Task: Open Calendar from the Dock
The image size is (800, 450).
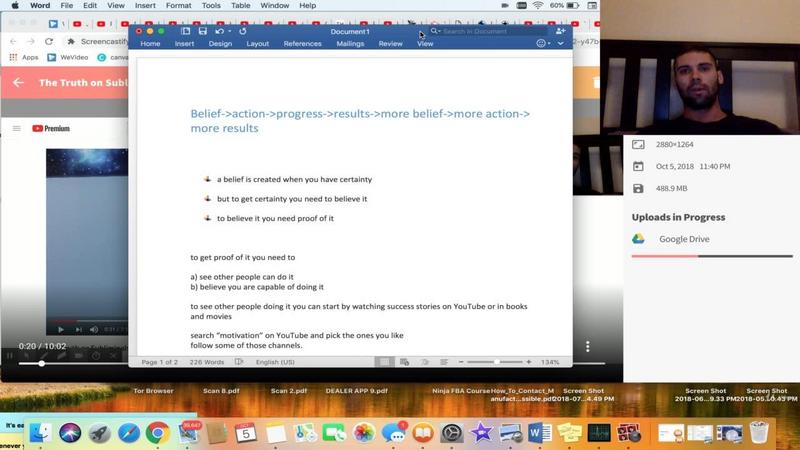Action: (246, 433)
